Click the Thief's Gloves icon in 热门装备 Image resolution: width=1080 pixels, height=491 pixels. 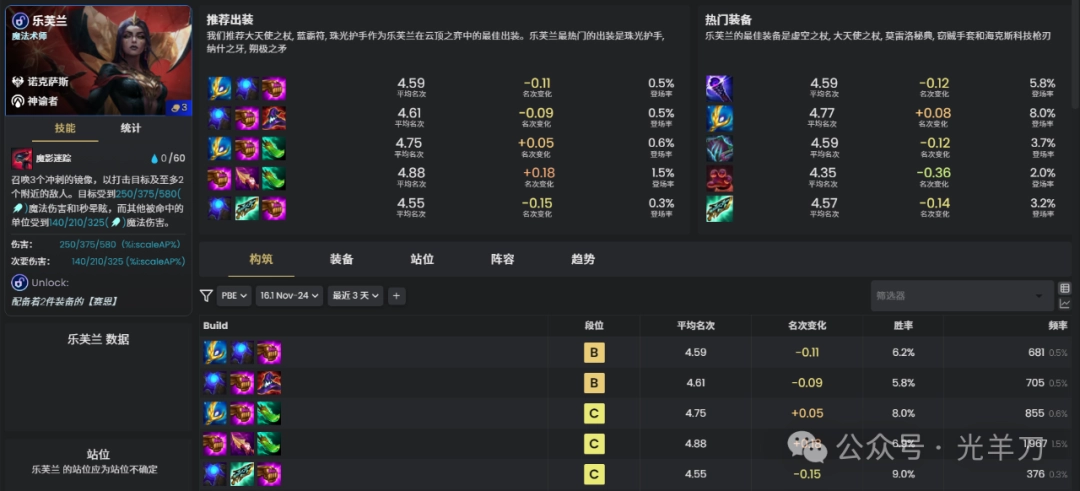coord(719,178)
